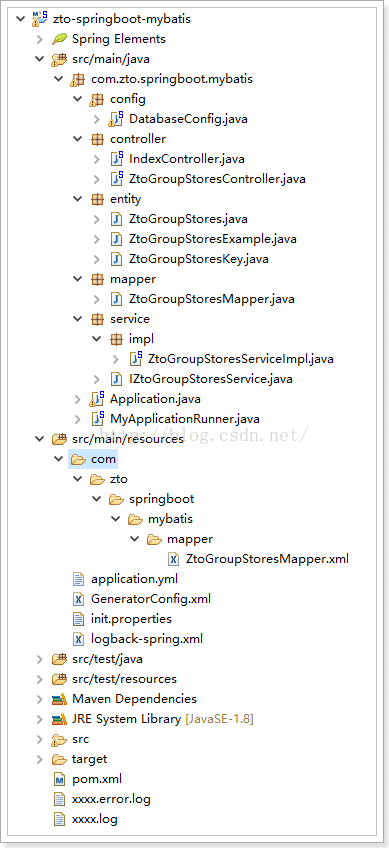Click the com.zto.springboot.mybatis package icon
Viewport: 389px width, 848px height.
pyautogui.click(x=78, y=79)
